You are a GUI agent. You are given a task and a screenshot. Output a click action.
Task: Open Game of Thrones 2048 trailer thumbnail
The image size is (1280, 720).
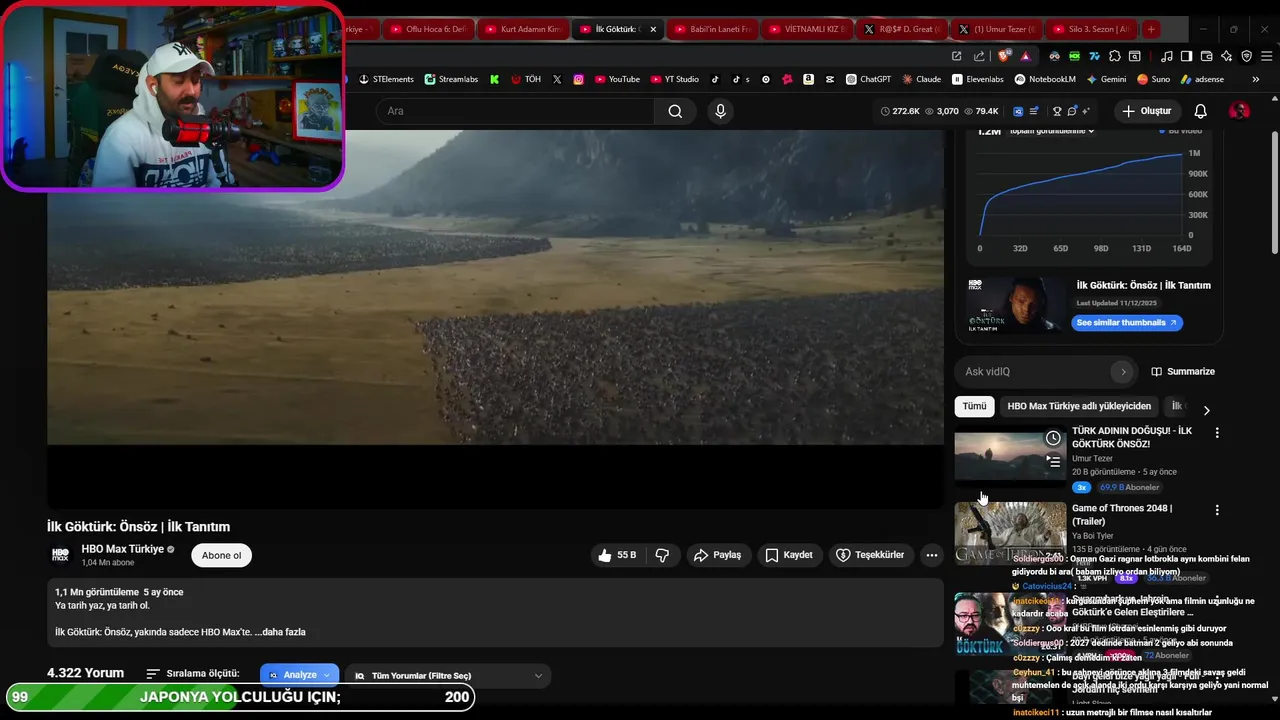[x=1010, y=533]
